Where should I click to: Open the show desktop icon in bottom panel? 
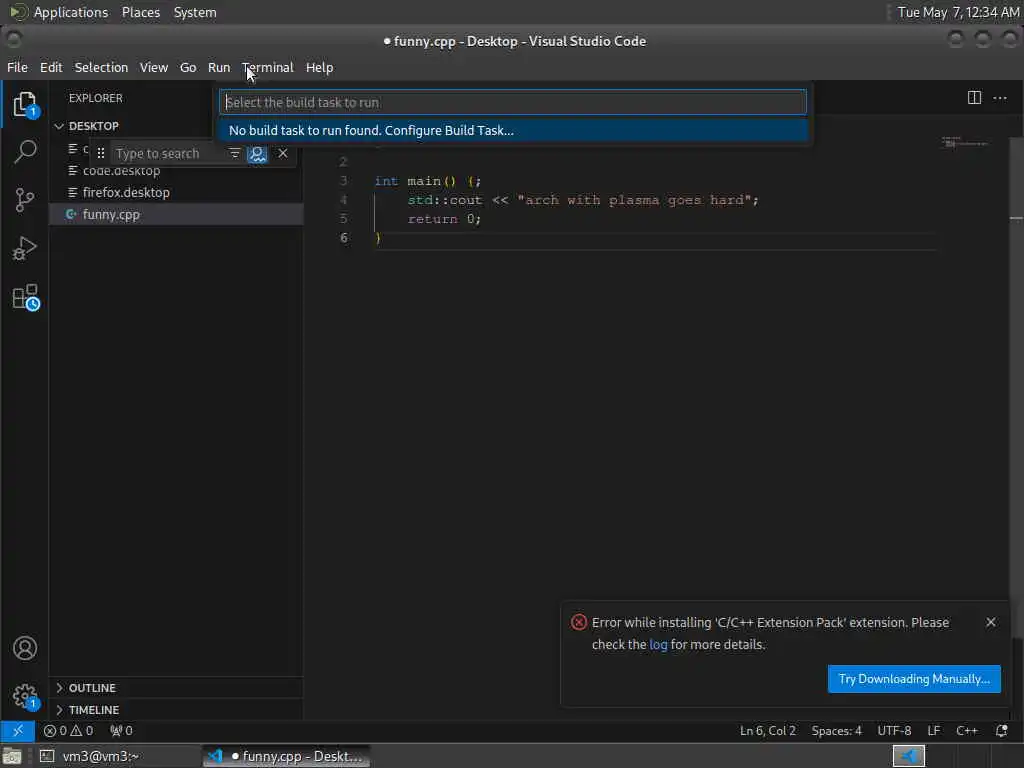click(12, 756)
